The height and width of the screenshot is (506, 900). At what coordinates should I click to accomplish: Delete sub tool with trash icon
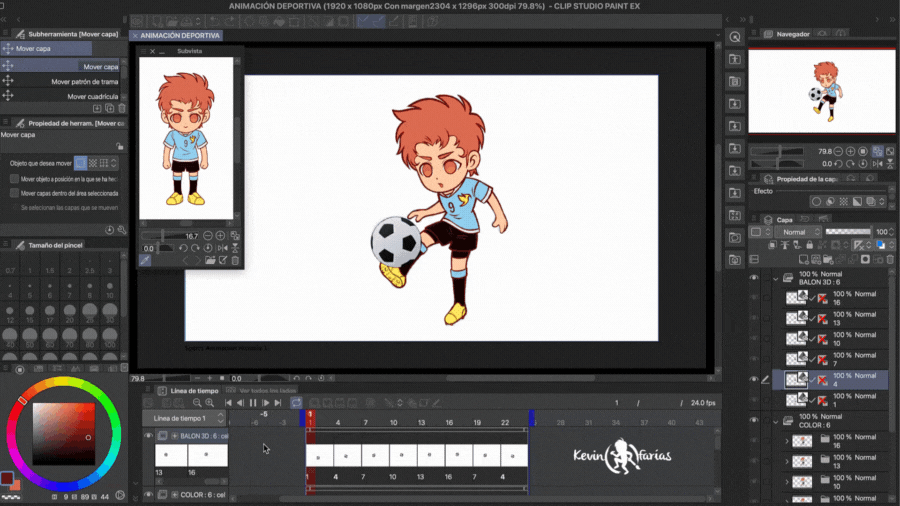tap(122, 108)
